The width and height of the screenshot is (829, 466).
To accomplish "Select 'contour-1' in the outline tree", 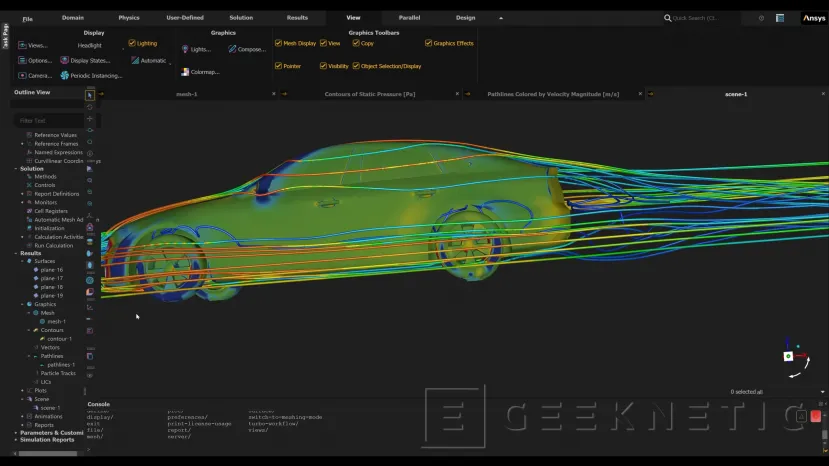I will pyautogui.click(x=59, y=339).
